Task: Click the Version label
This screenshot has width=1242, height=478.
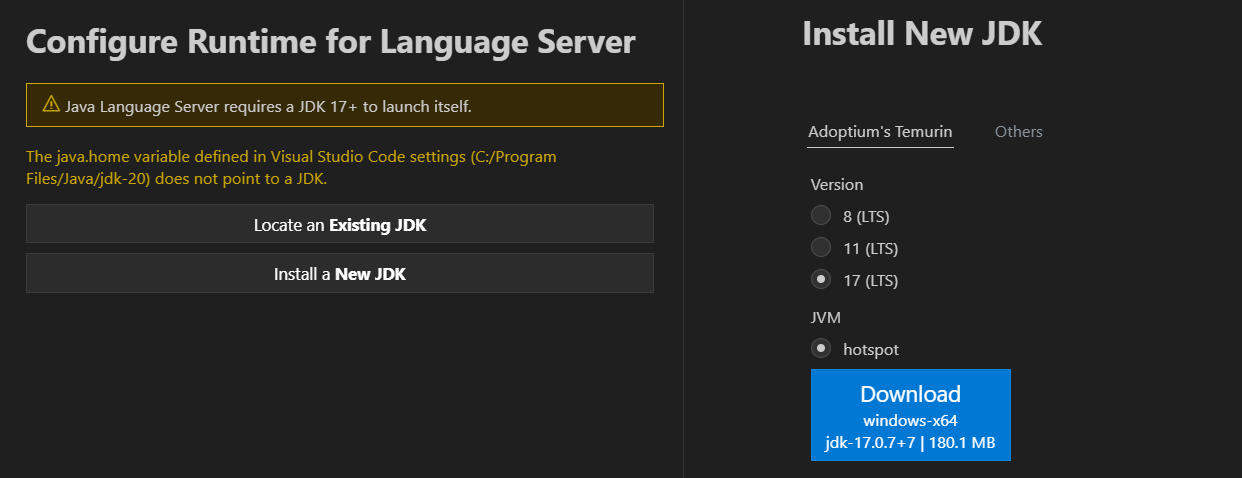Action: pyautogui.click(x=837, y=185)
